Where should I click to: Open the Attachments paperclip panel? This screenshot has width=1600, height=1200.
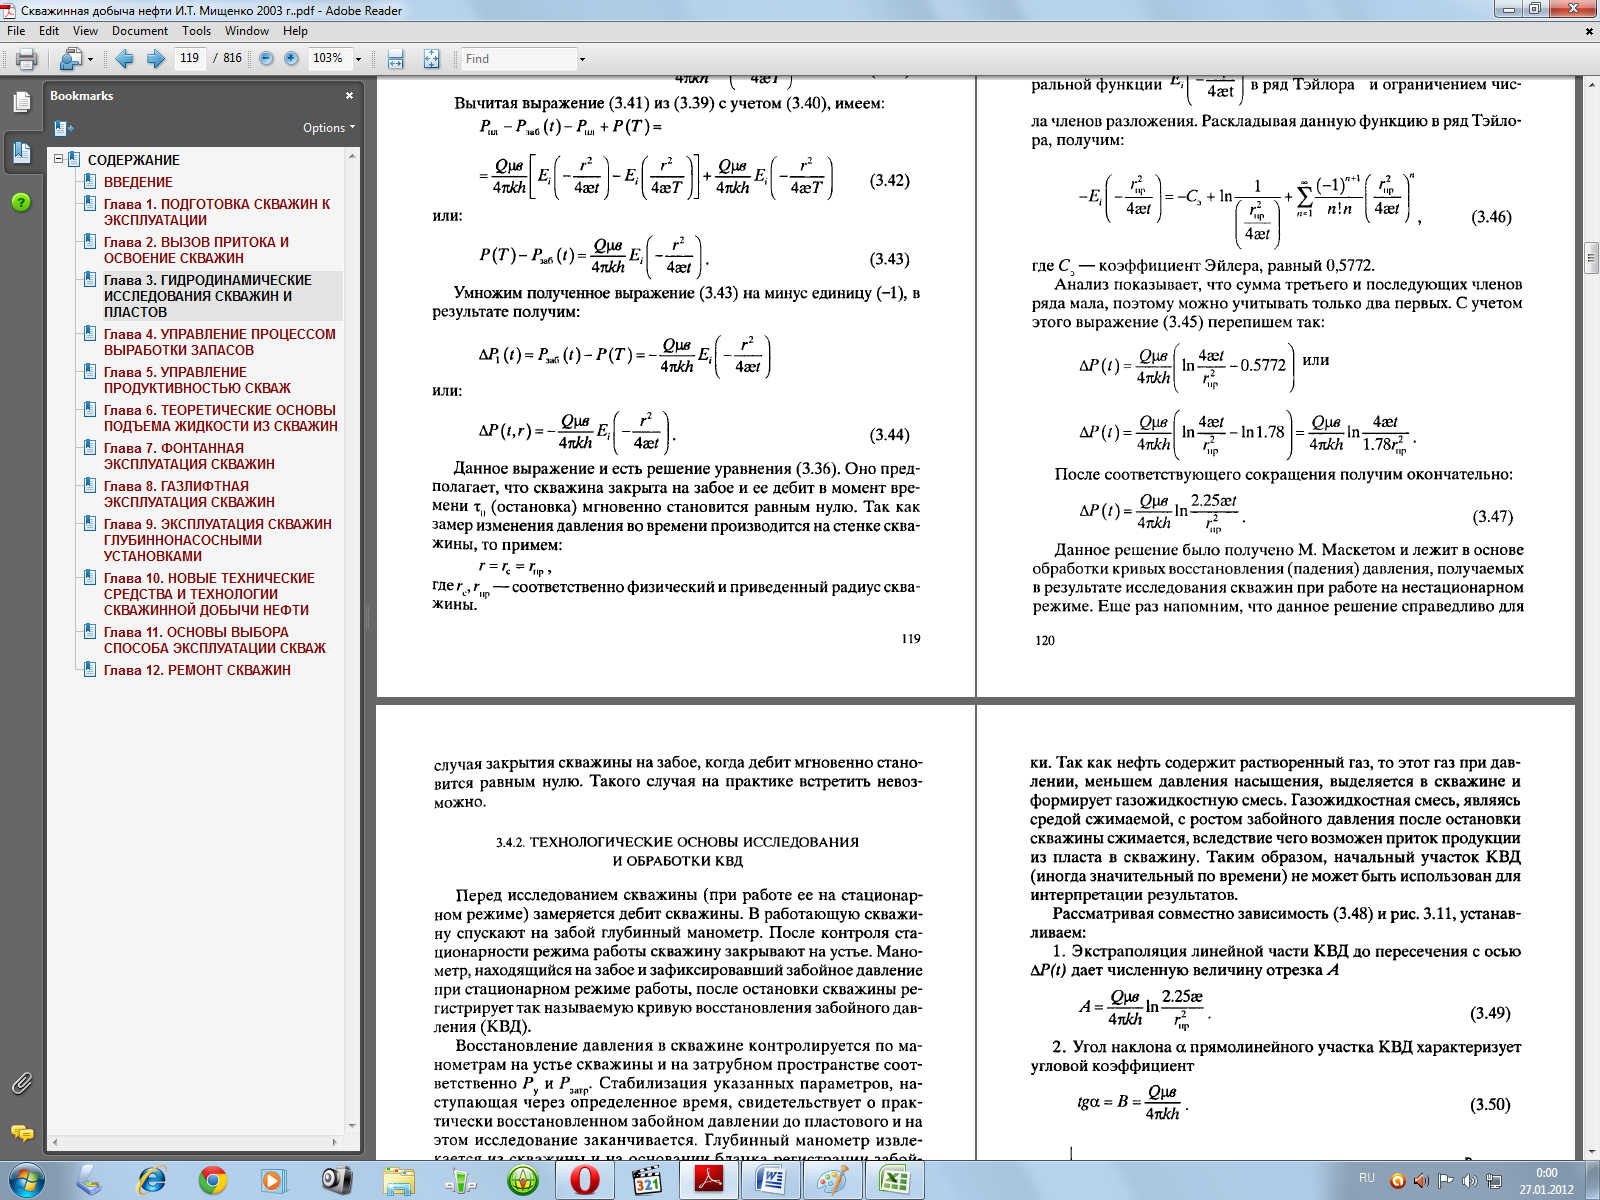click(21, 1083)
